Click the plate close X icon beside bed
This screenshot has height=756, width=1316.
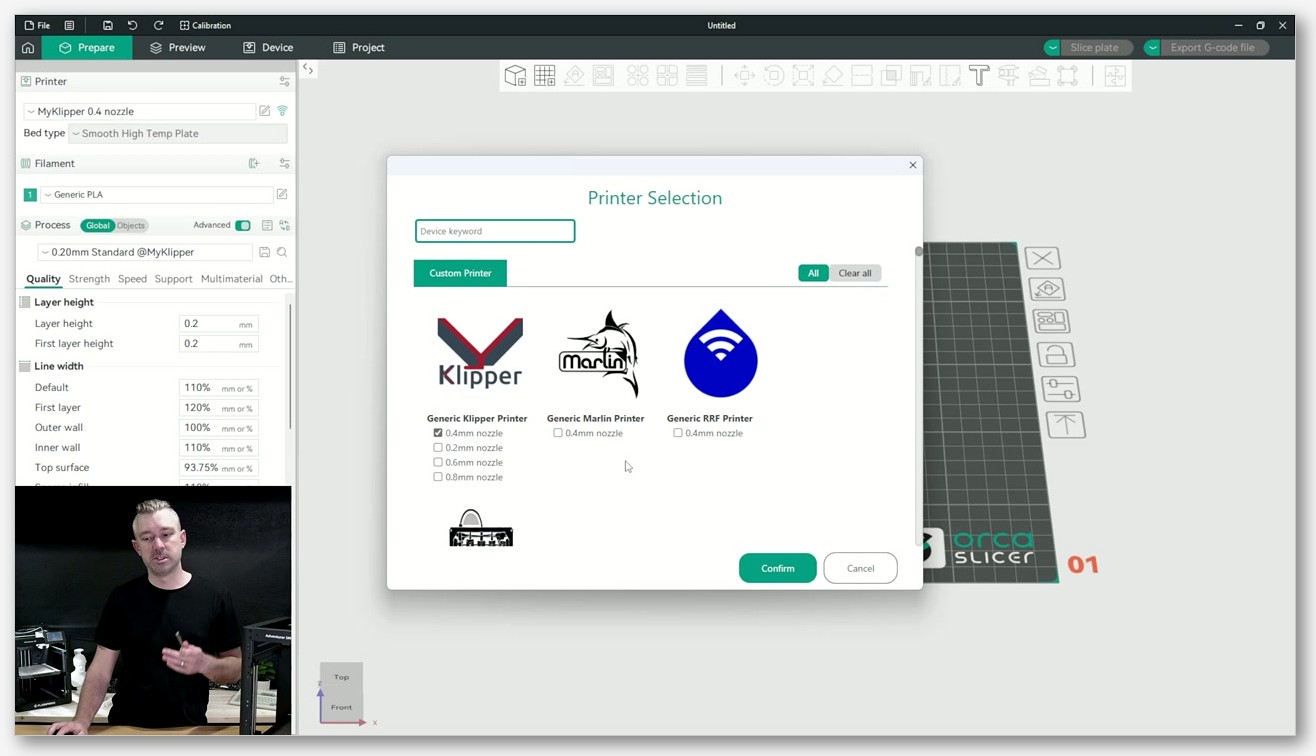pos(1042,258)
